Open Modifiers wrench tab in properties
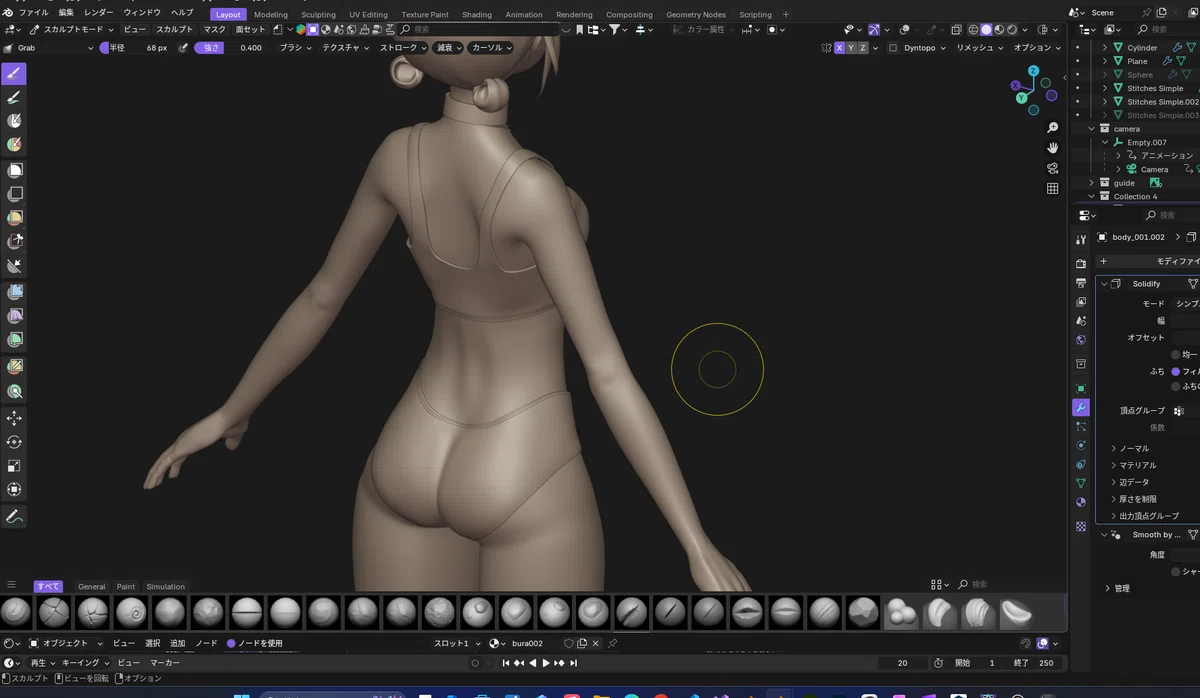Image resolution: width=1200 pixels, height=698 pixels. click(x=1081, y=408)
